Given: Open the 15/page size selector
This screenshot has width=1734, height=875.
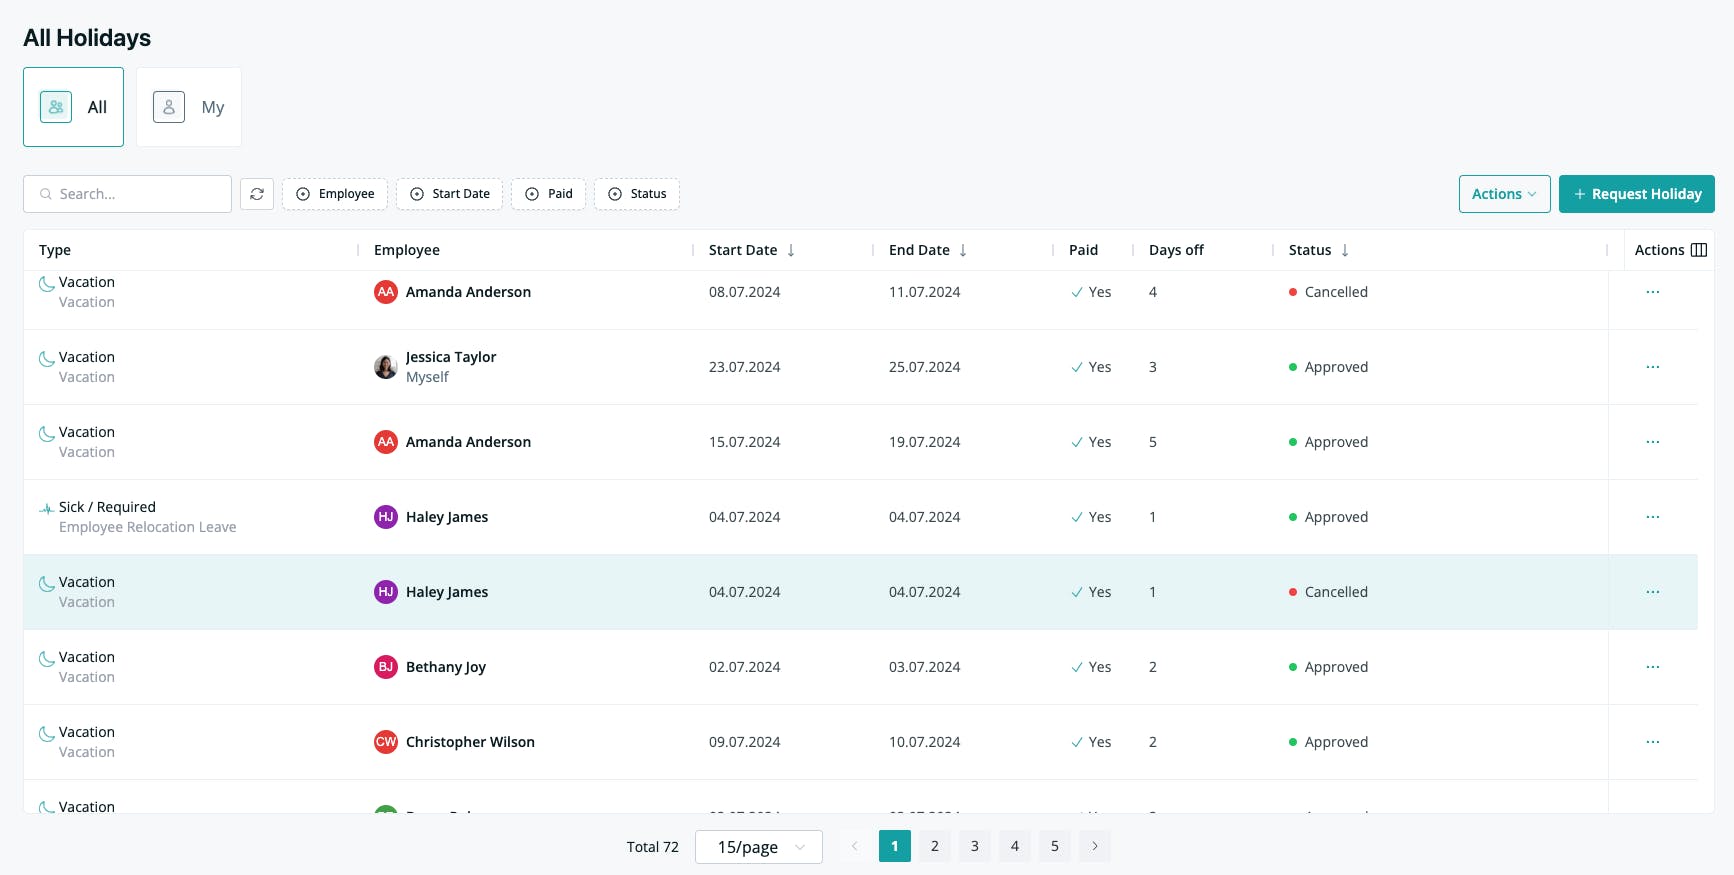Looking at the screenshot, I should 759,847.
